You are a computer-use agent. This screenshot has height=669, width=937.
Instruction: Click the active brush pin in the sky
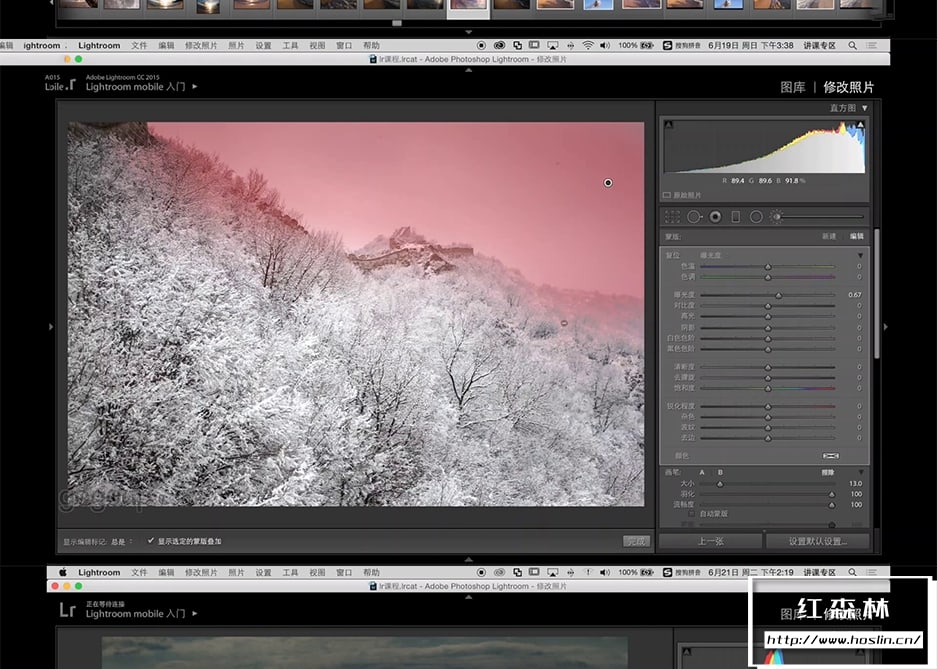point(608,183)
